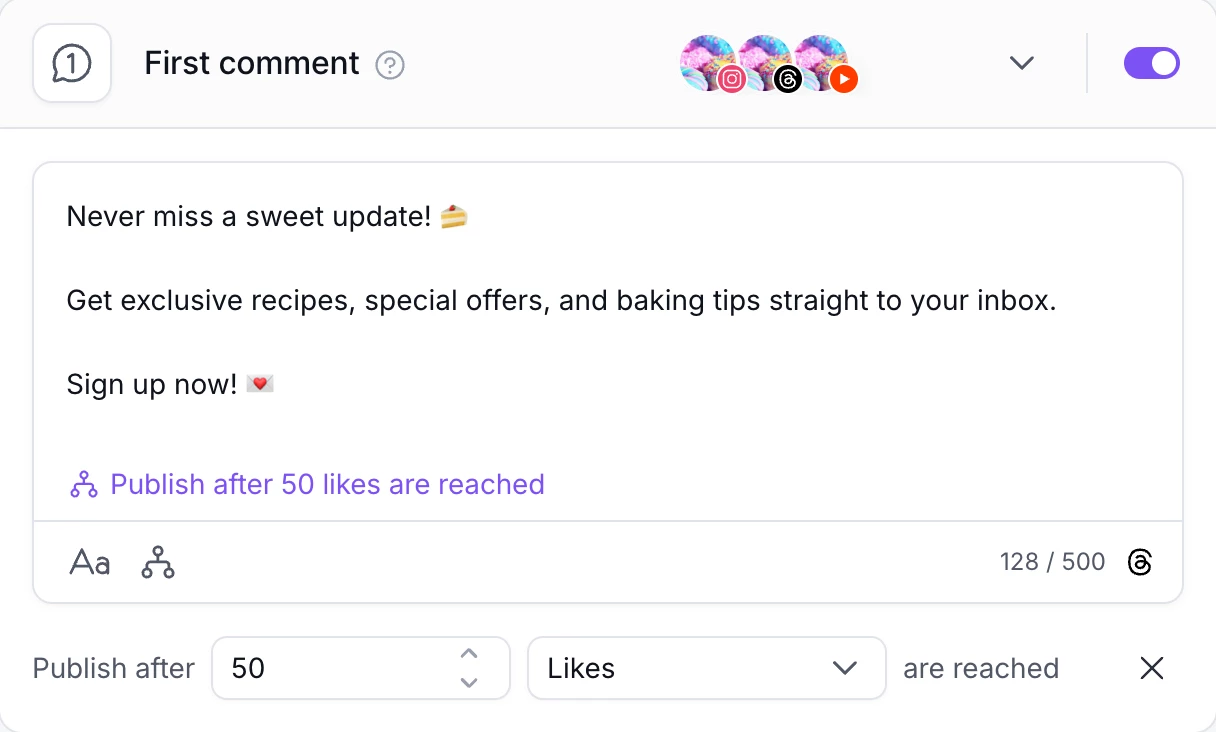The width and height of the screenshot is (1216, 732).
Task: Click the First comment speech bubble icon
Action: click(x=71, y=62)
